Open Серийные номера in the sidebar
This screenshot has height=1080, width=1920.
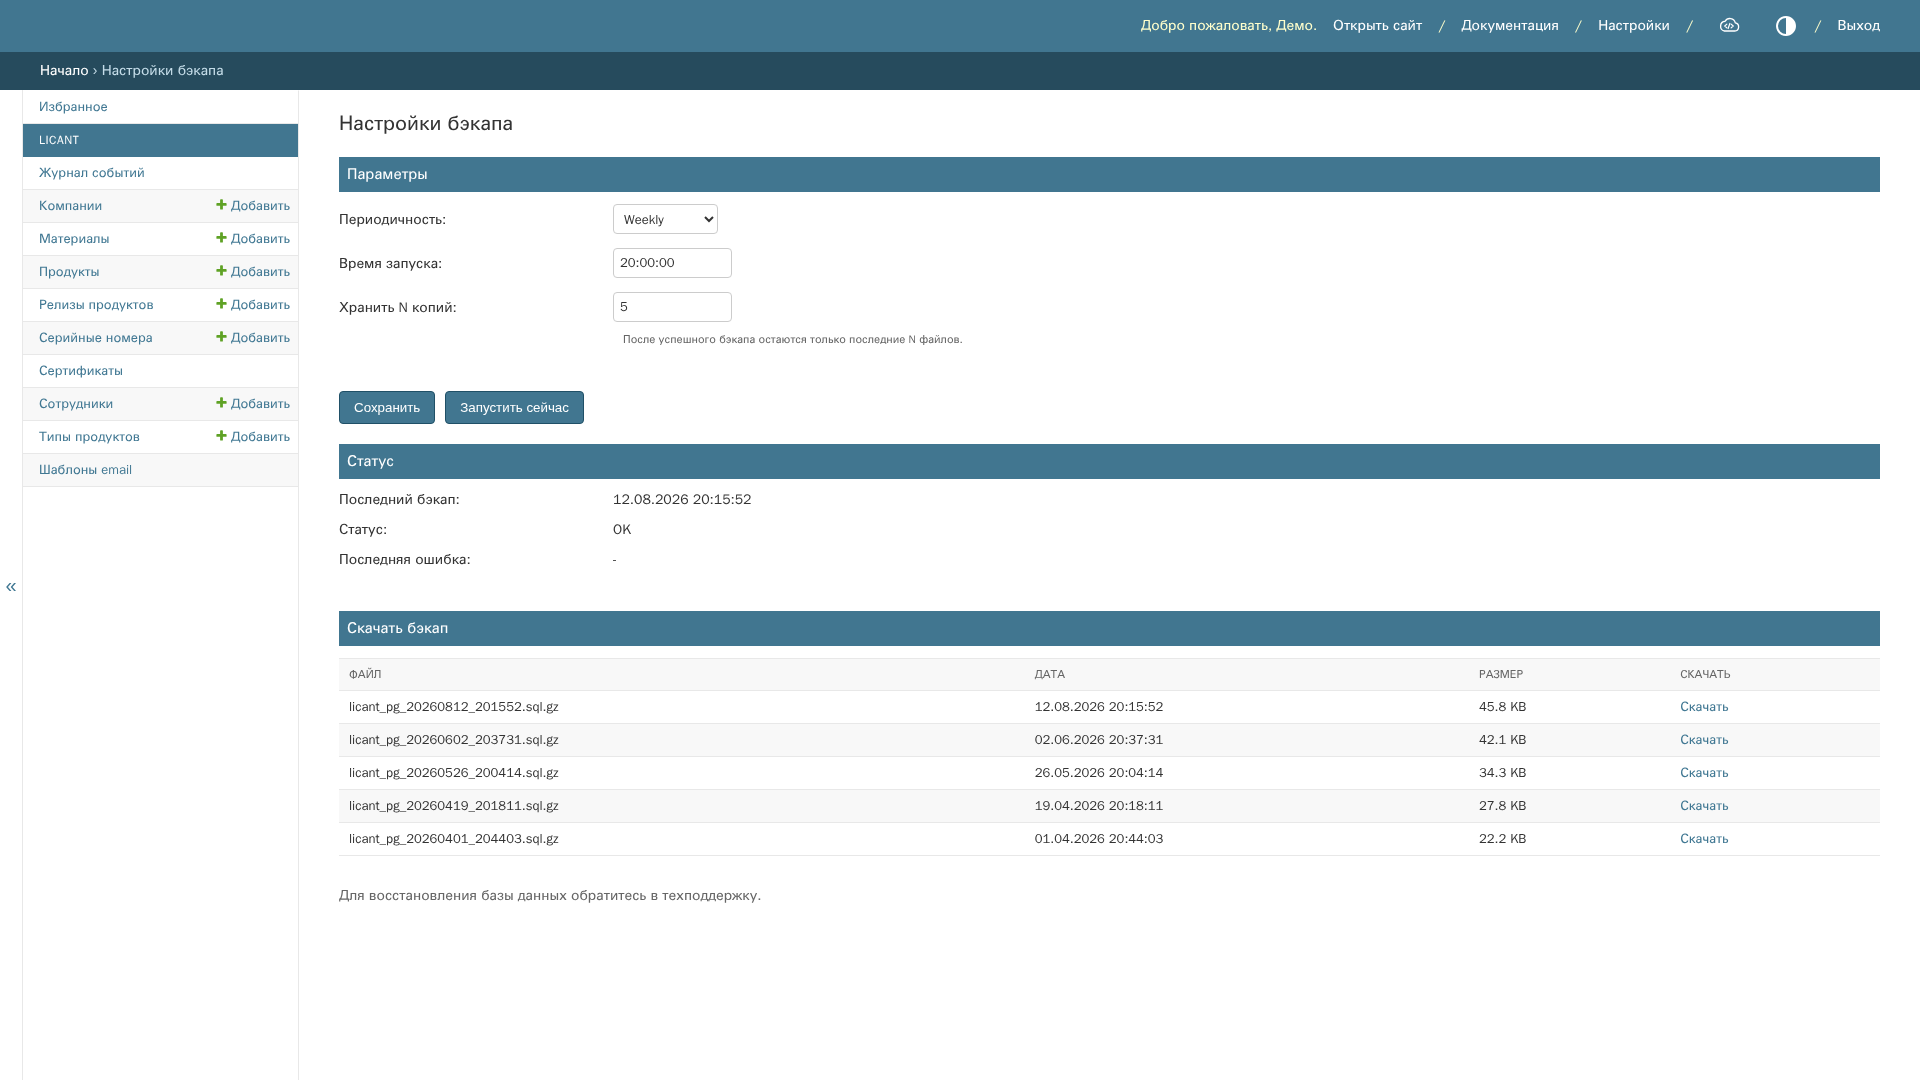(x=96, y=338)
